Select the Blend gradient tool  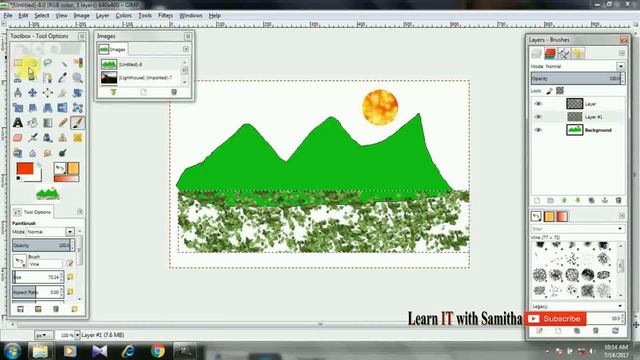[48, 122]
